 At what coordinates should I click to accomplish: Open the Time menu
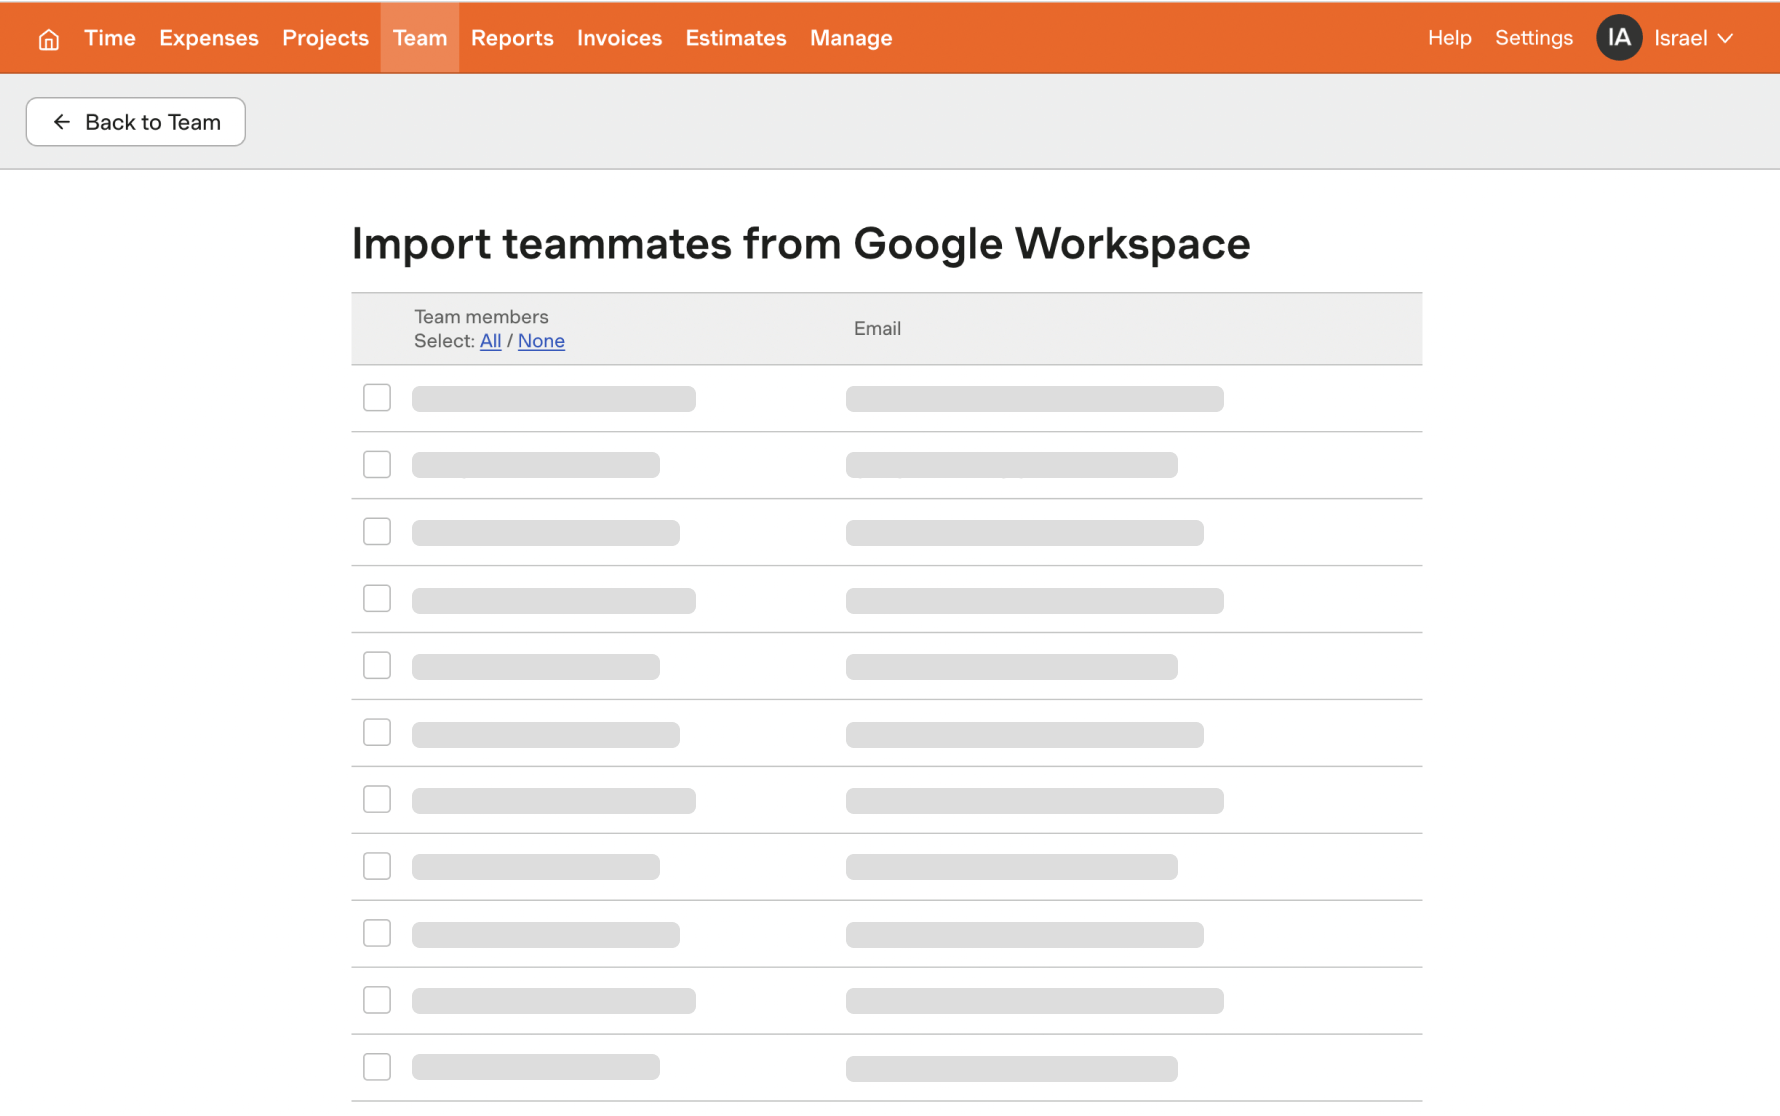110,38
